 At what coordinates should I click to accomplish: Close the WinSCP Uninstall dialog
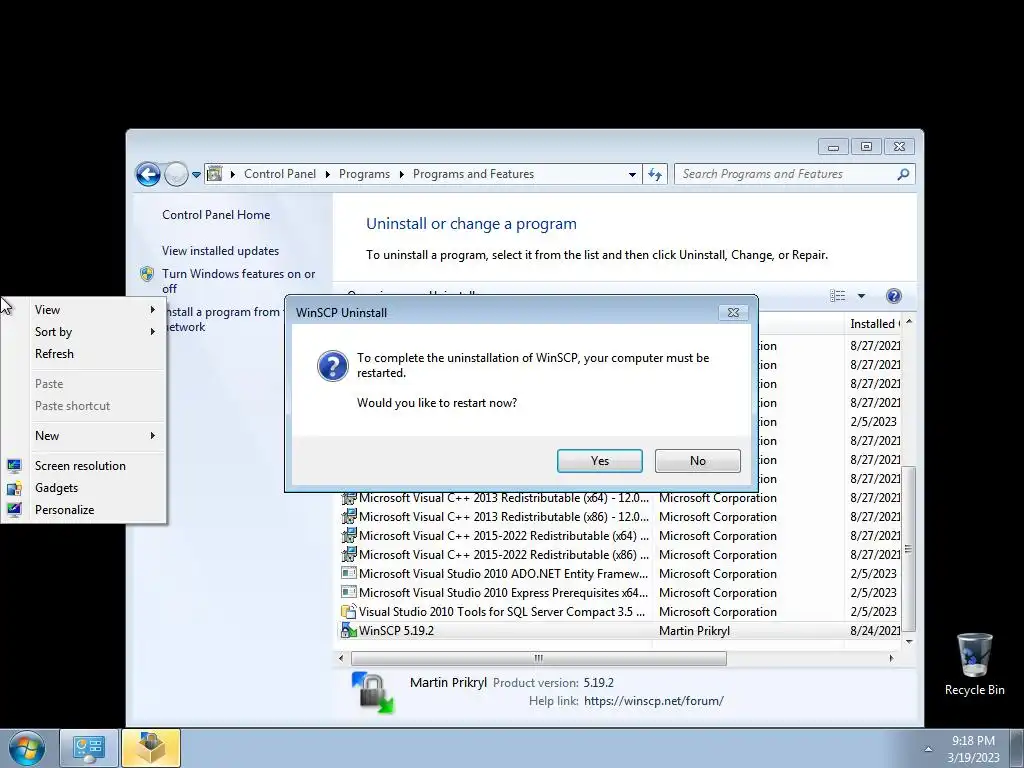click(x=733, y=313)
